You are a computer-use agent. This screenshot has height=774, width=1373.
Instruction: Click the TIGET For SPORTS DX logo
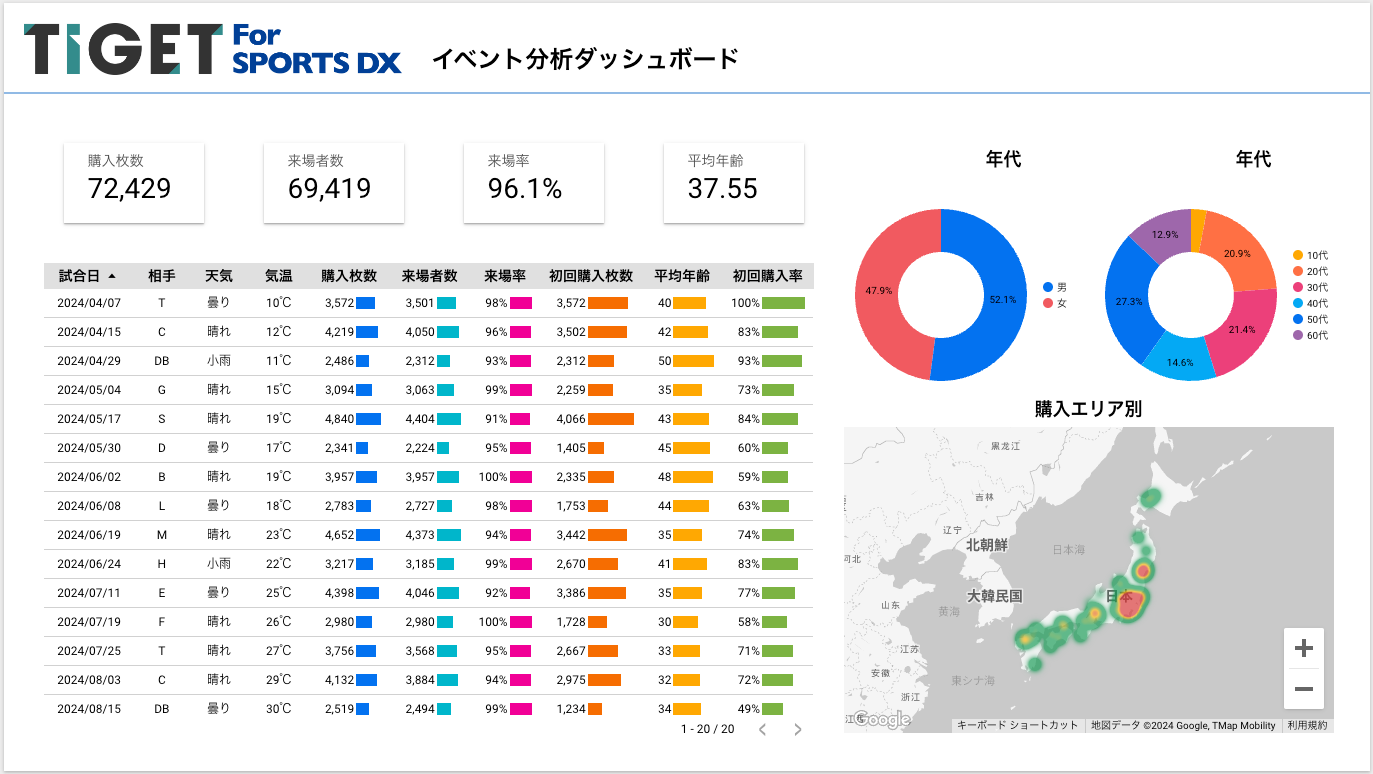pyautogui.click(x=212, y=49)
